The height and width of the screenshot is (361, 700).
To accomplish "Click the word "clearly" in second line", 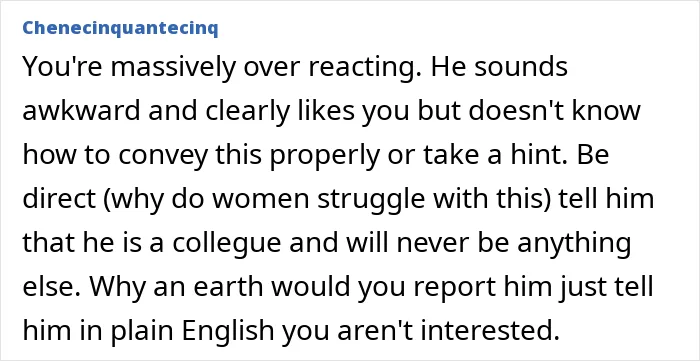I will 248,111.
